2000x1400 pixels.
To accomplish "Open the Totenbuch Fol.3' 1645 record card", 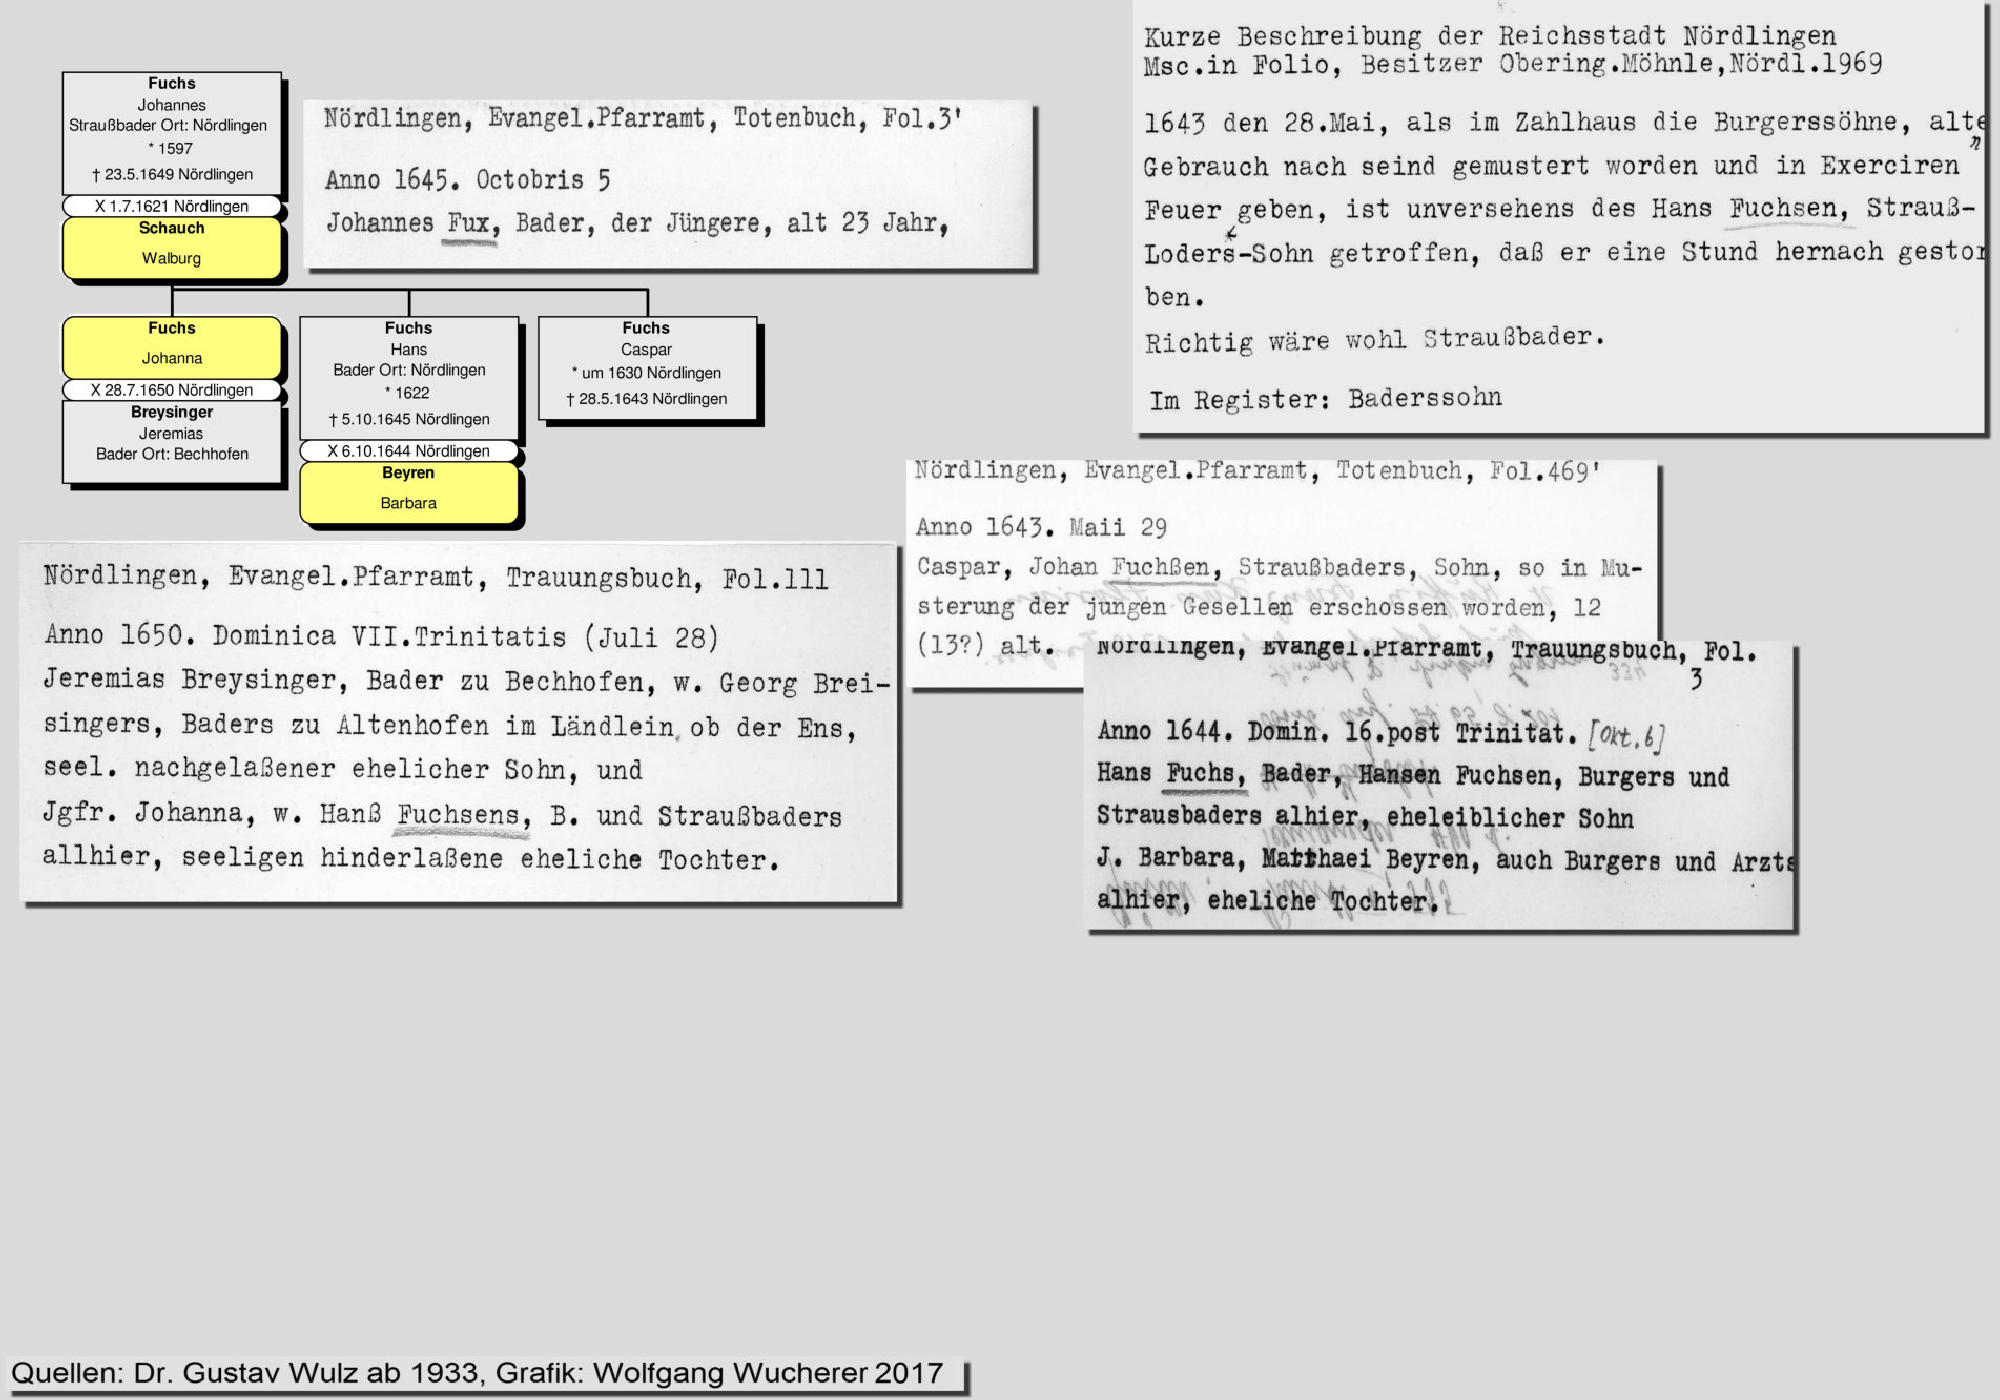I will pyautogui.click(x=667, y=183).
